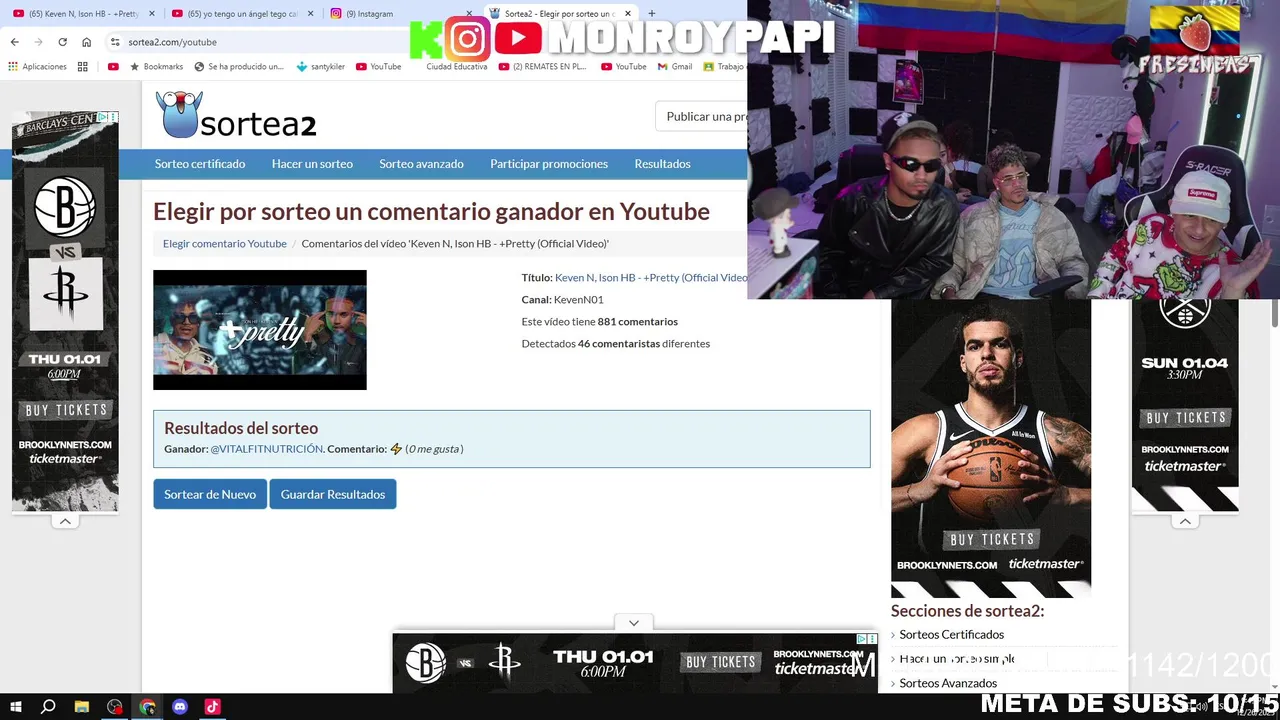Open Chrome from the taskbar

coord(148,707)
